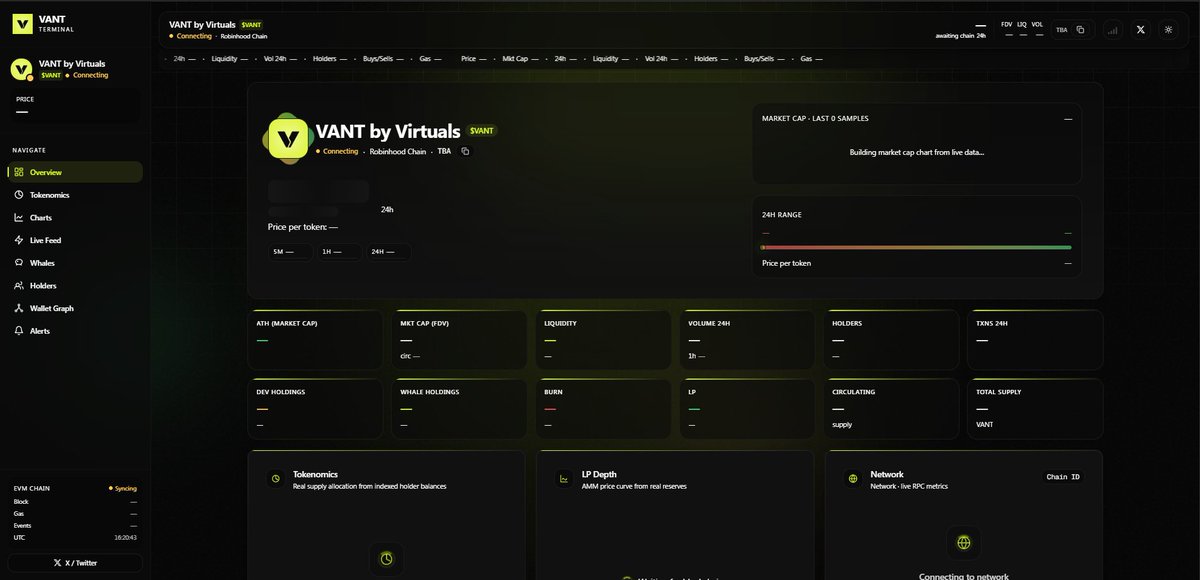Click the FDV stat in the header

coord(1007,29)
